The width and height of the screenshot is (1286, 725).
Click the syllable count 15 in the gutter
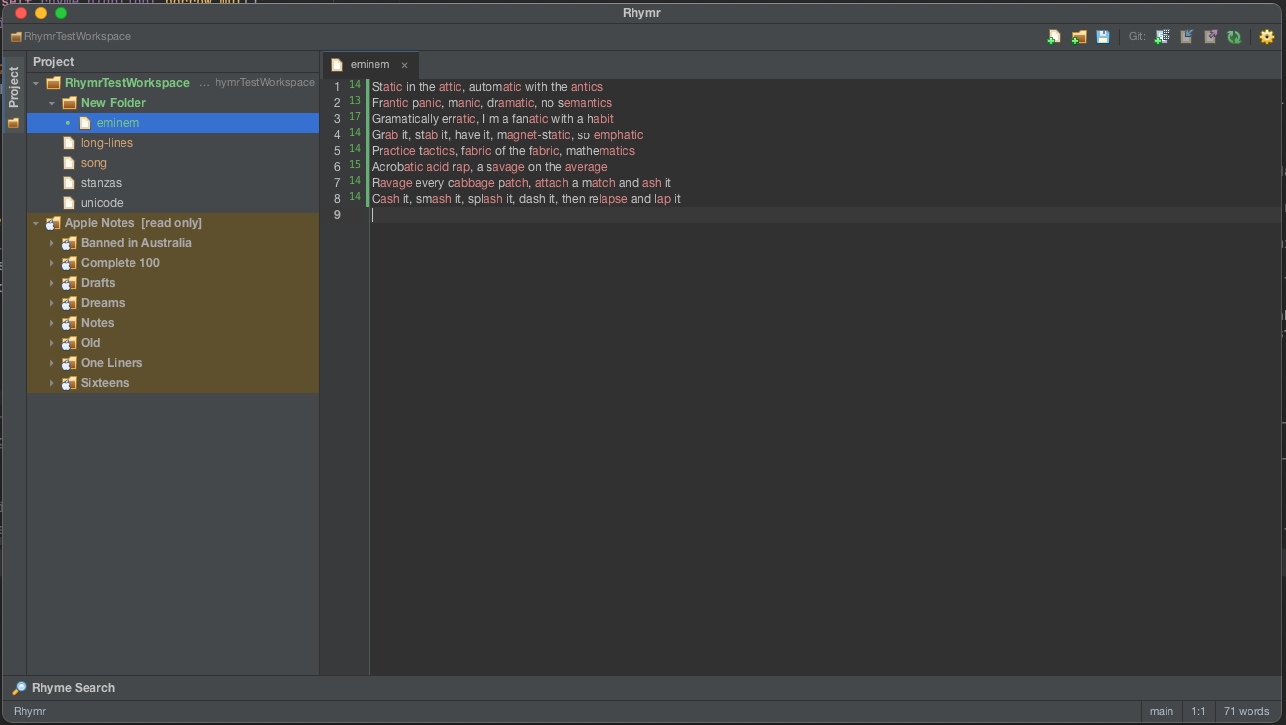355,165
